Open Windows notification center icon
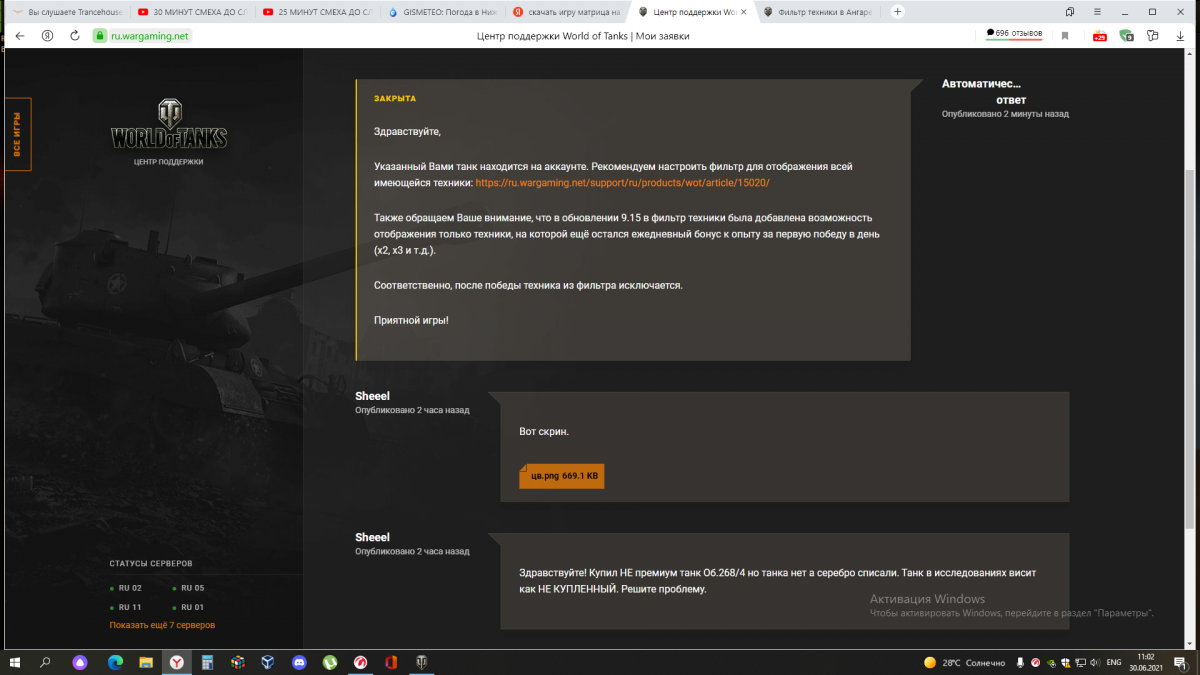 click(x=1180, y=662)
